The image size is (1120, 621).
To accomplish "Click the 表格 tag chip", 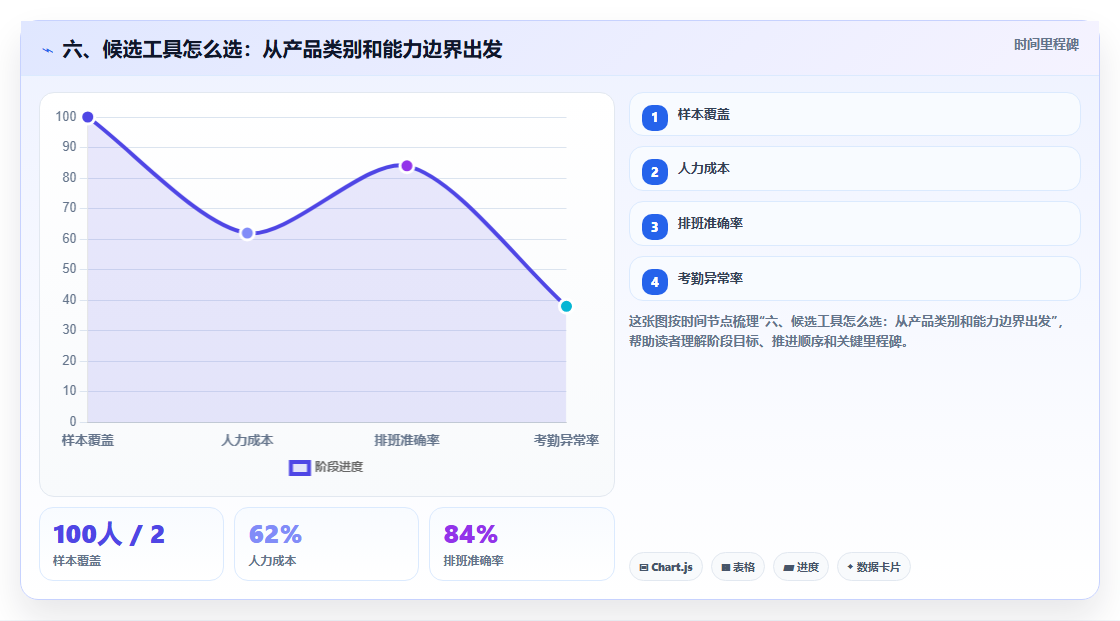I will pos(738,567).
